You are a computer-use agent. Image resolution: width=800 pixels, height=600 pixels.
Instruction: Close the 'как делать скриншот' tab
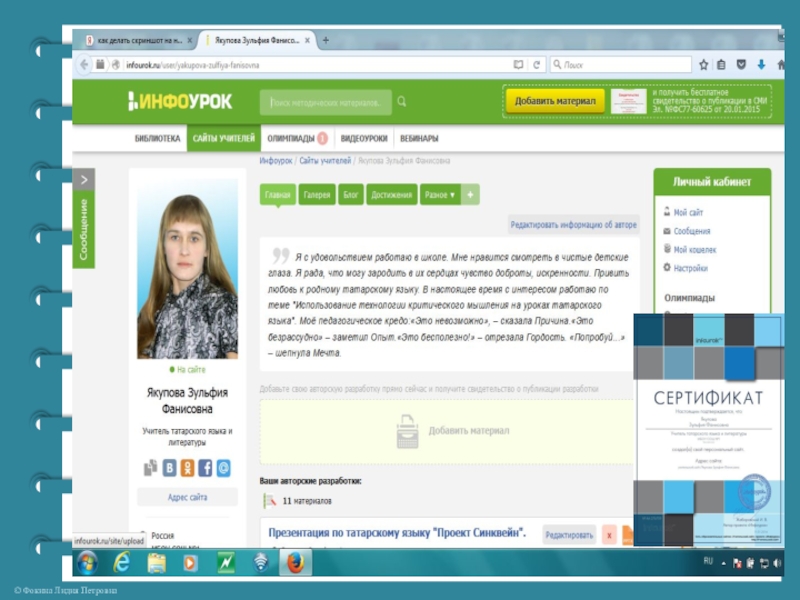[x=190, y=40]
